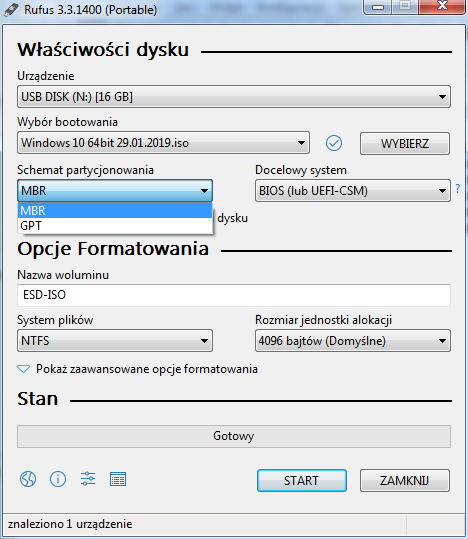Open the boot selection ISO dropdown
The image size is (468, 539).
point(163,143)
